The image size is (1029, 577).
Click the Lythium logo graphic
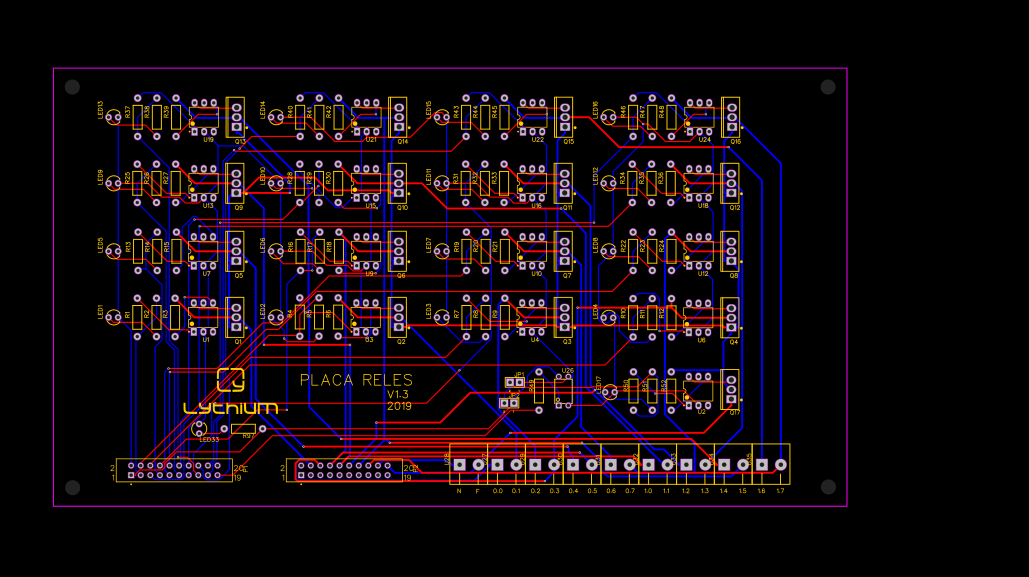pos(231,381)
